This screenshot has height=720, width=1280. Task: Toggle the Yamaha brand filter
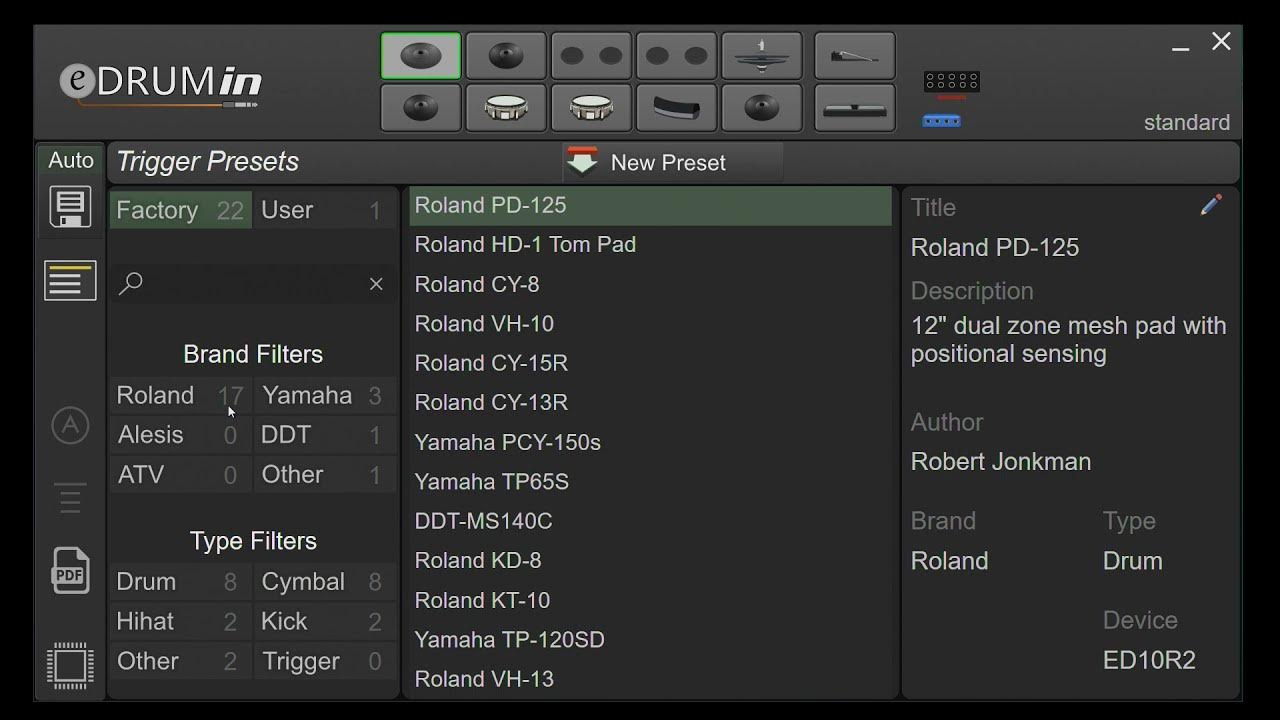[325, 395]
